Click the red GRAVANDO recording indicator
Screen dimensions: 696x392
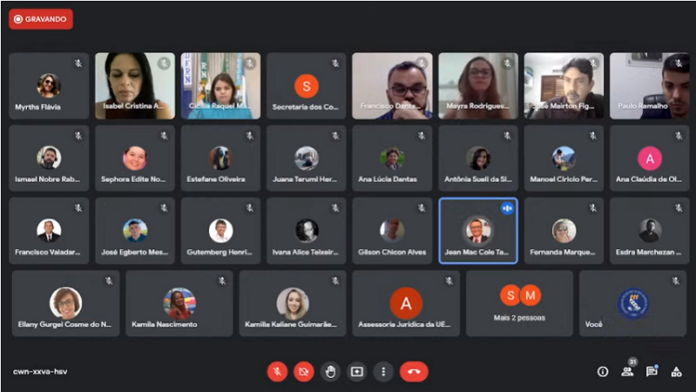tap(41, 19)
